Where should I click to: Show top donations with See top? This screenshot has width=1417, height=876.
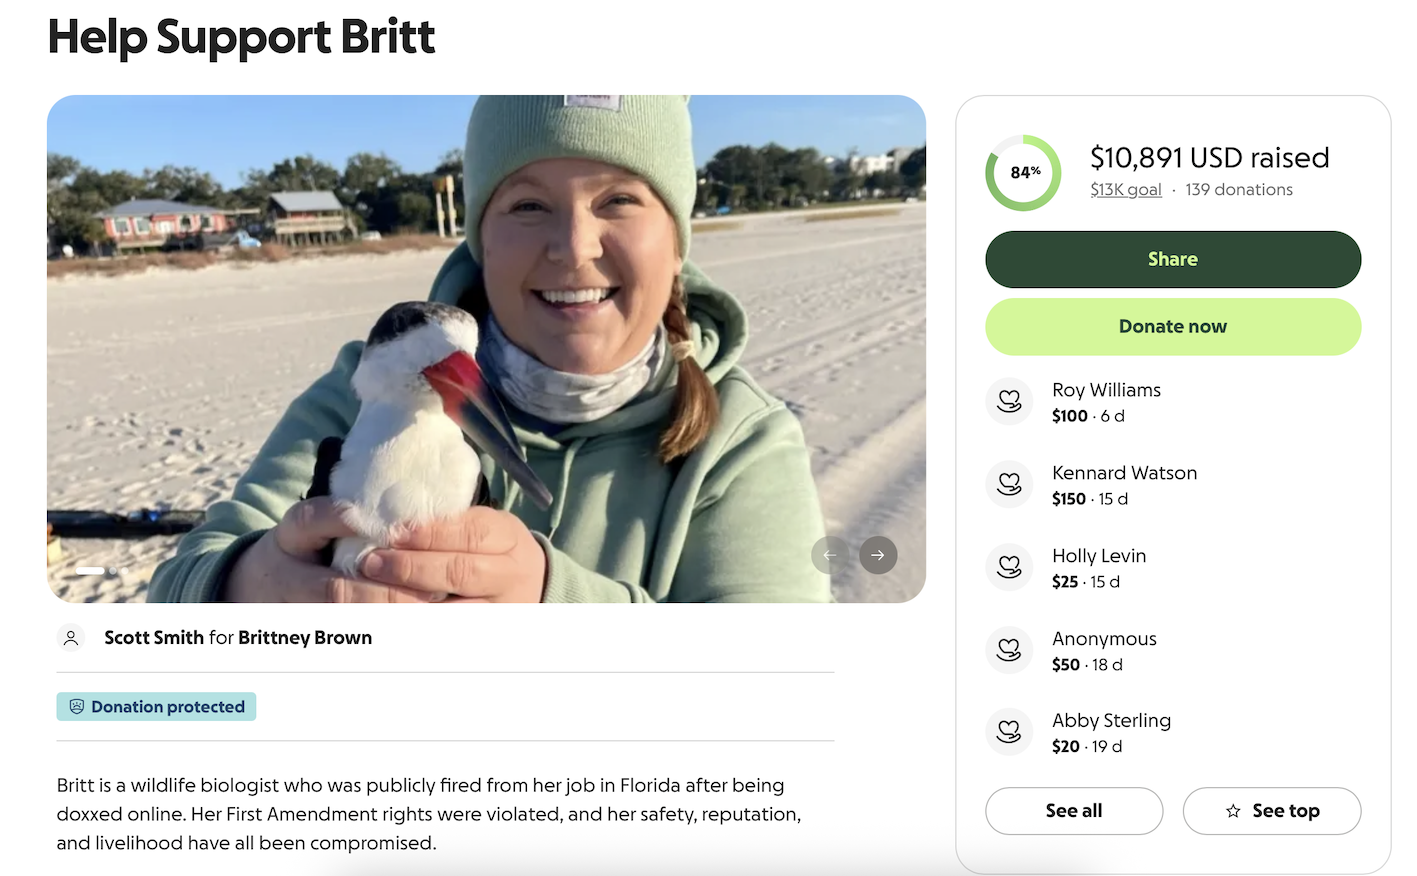[x=1272, y=811]
